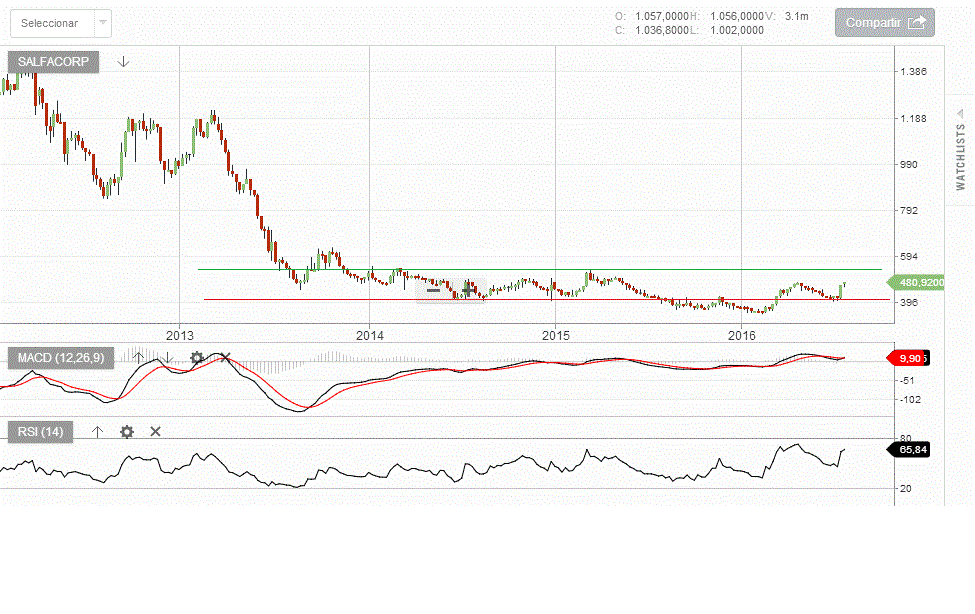Close the RSI (14) indicator panel
Screen dimensions: 975x614
click(x=155, y=431)
